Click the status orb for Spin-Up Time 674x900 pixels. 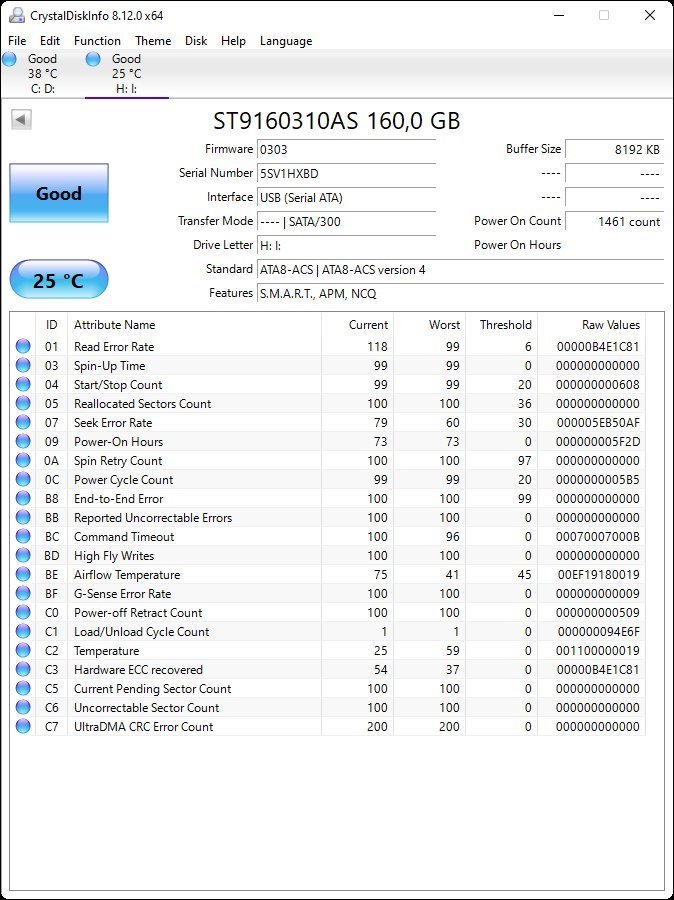coord(23,365)
